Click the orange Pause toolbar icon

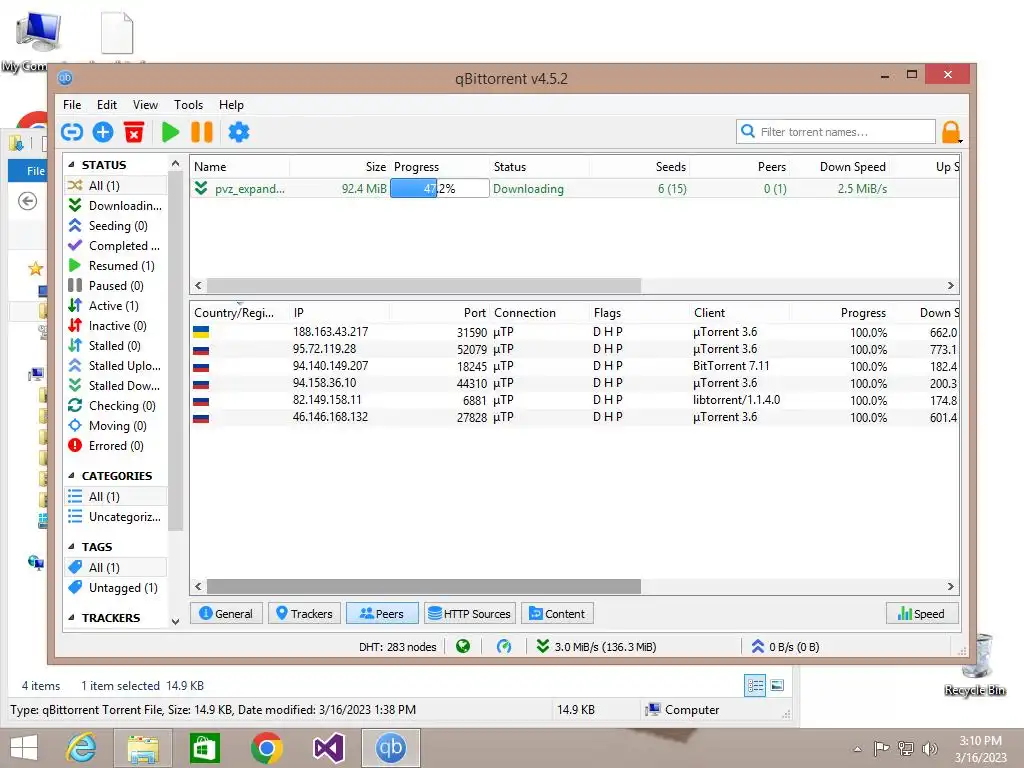202,133
